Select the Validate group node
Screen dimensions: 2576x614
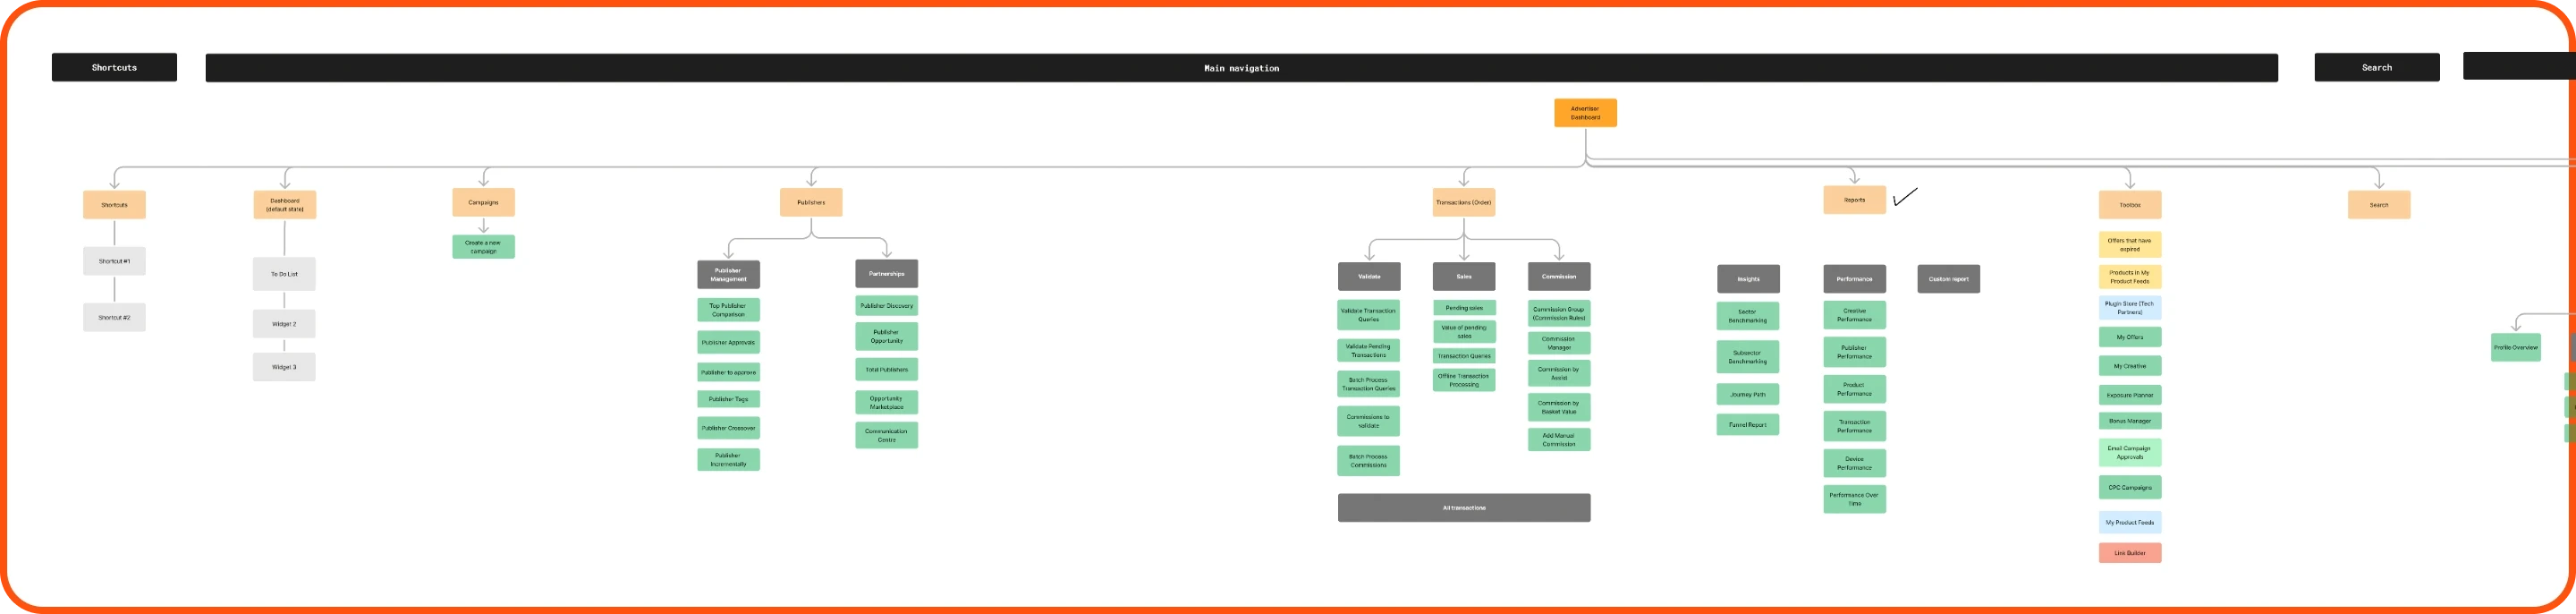1369,277
